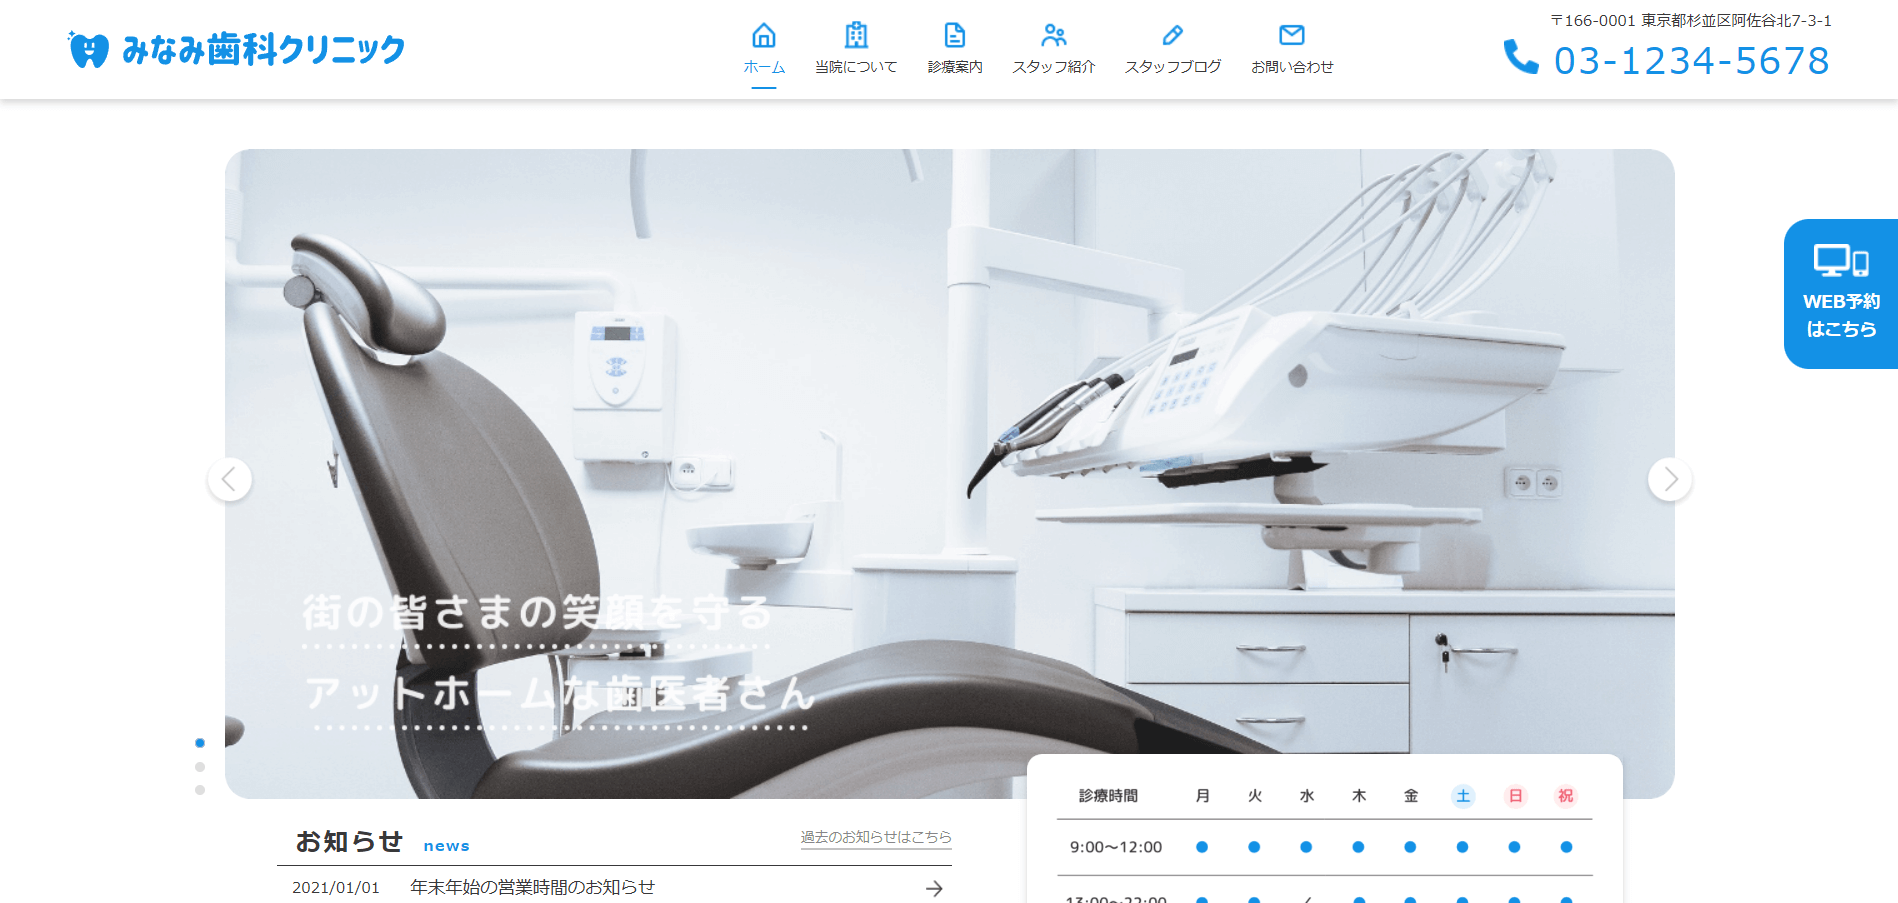Open the WEB予約はこちら button

pyautogui.click(x=1840, y=294)
